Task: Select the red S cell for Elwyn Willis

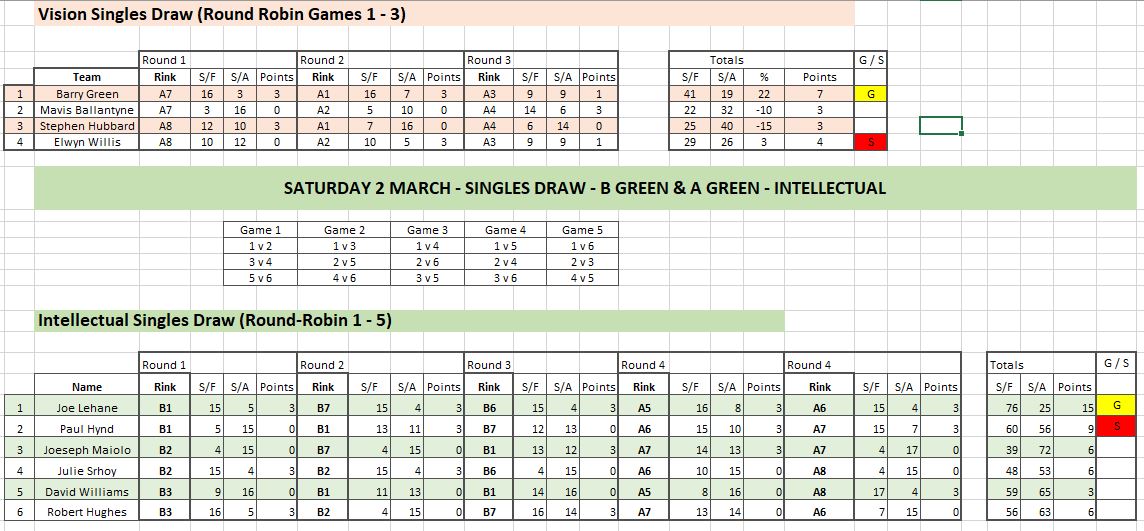Action: (870, 142)
